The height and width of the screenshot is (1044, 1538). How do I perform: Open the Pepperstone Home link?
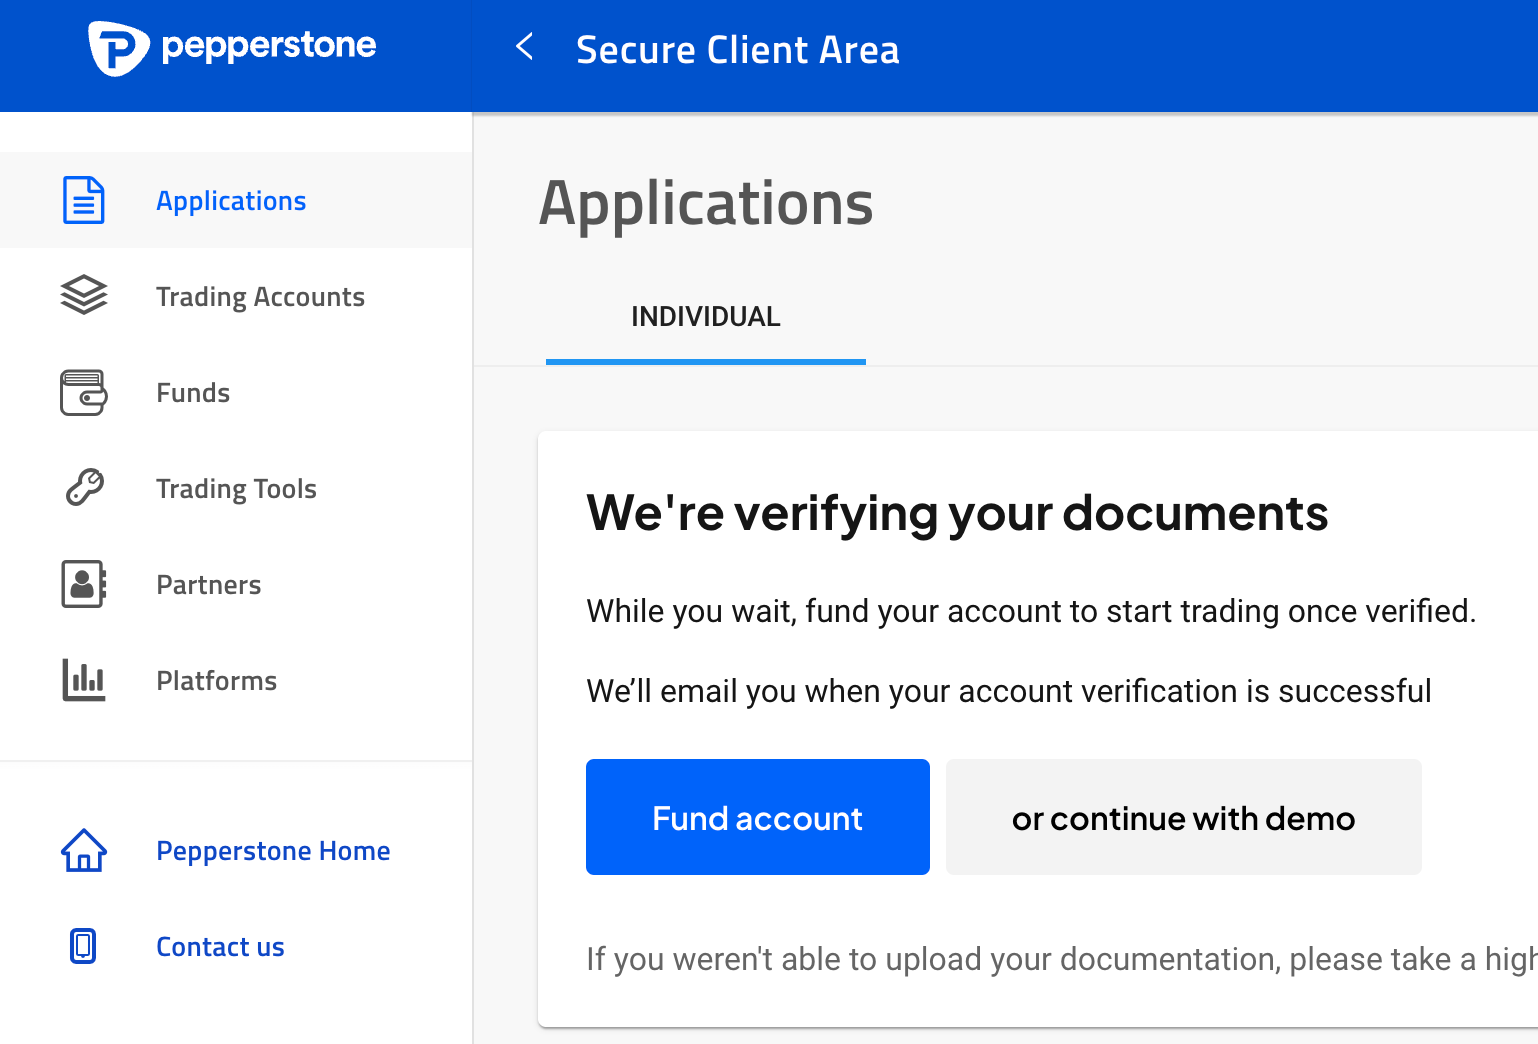[273, 851]
